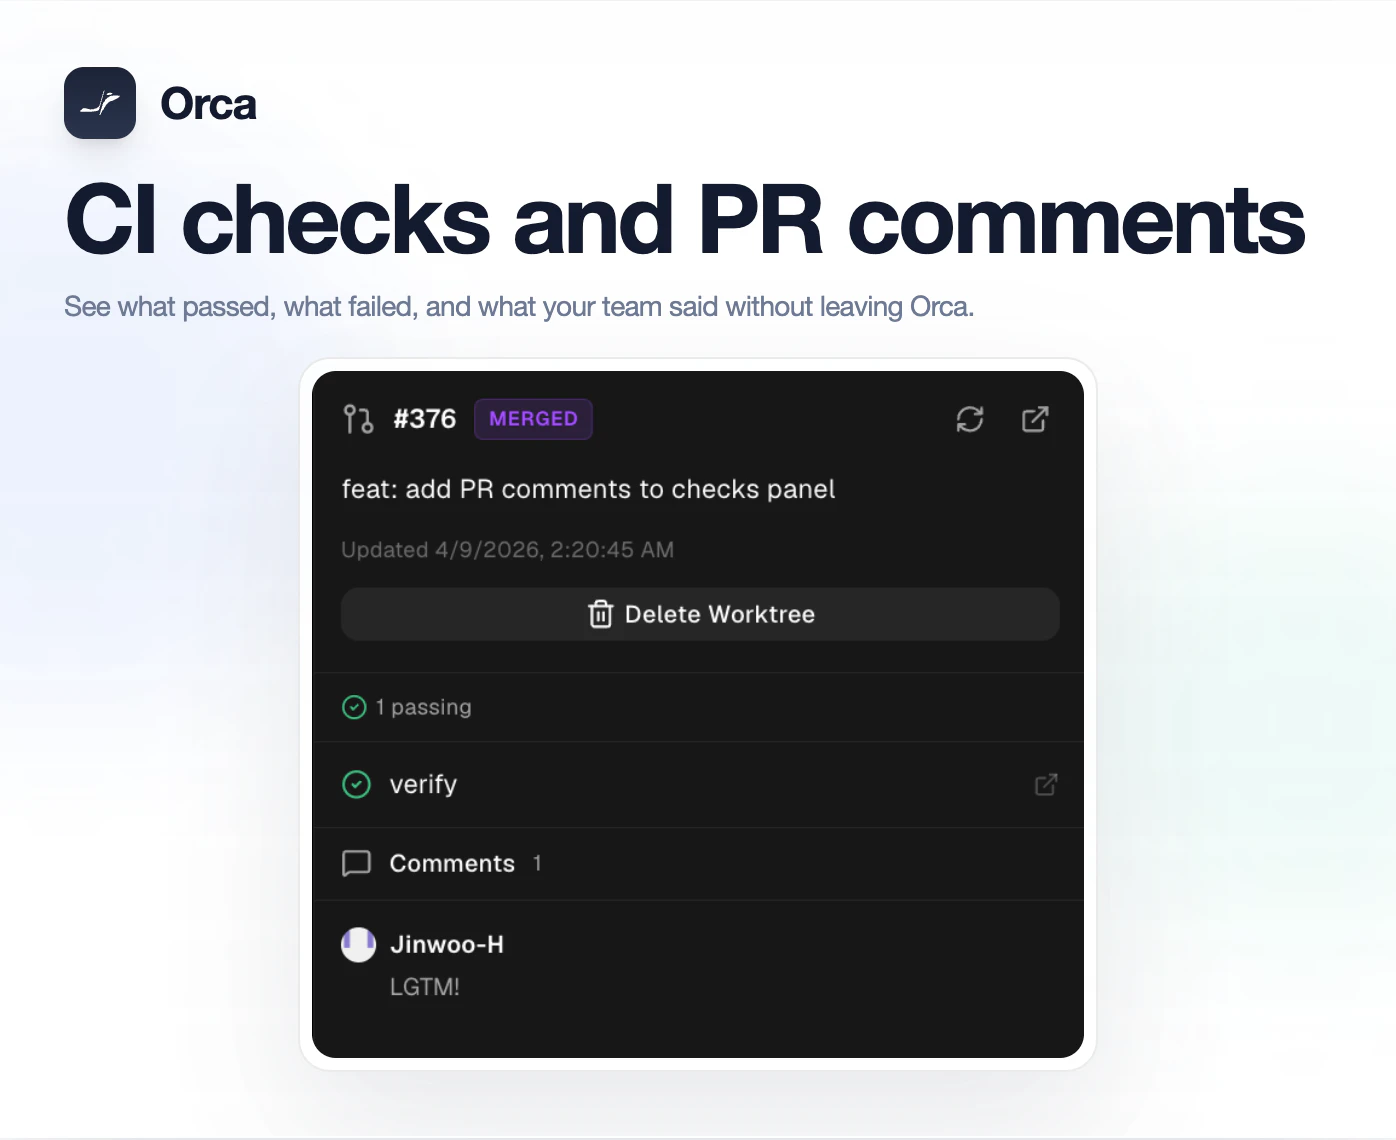Click the 'LGTM!' comment text

point(425,987)
